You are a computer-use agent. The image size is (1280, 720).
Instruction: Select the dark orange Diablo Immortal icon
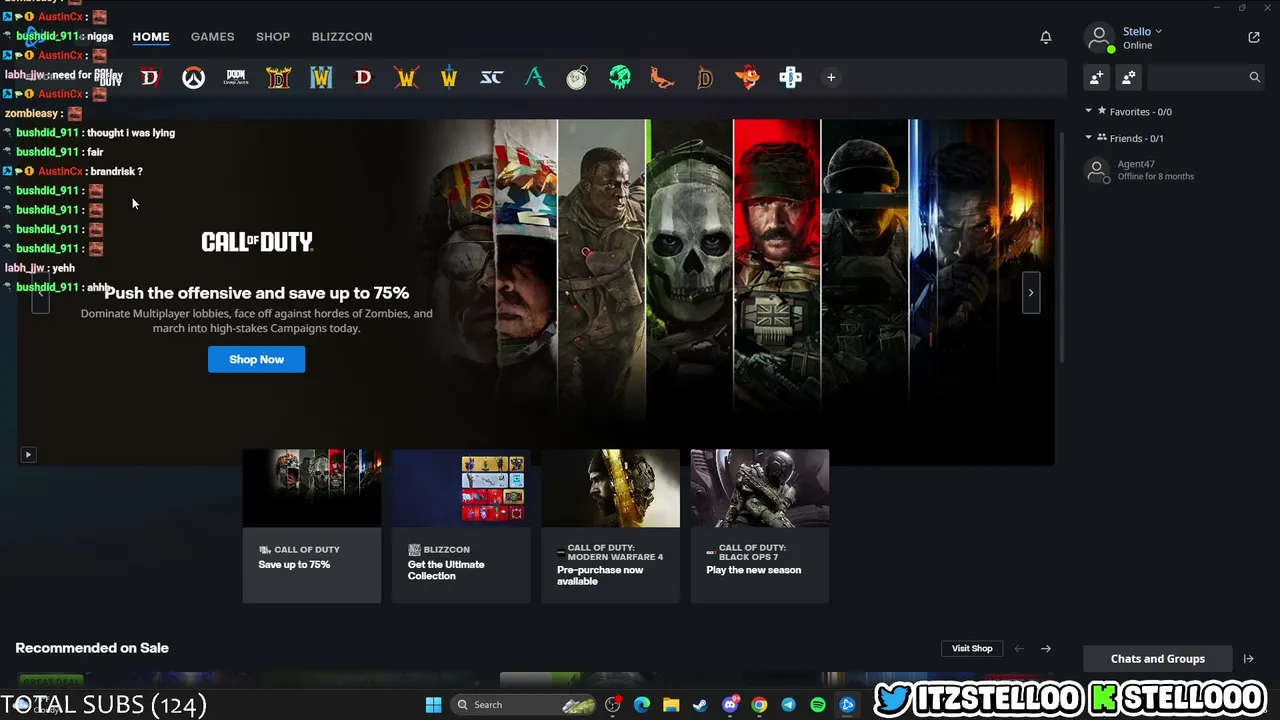[x=705, y=77]
